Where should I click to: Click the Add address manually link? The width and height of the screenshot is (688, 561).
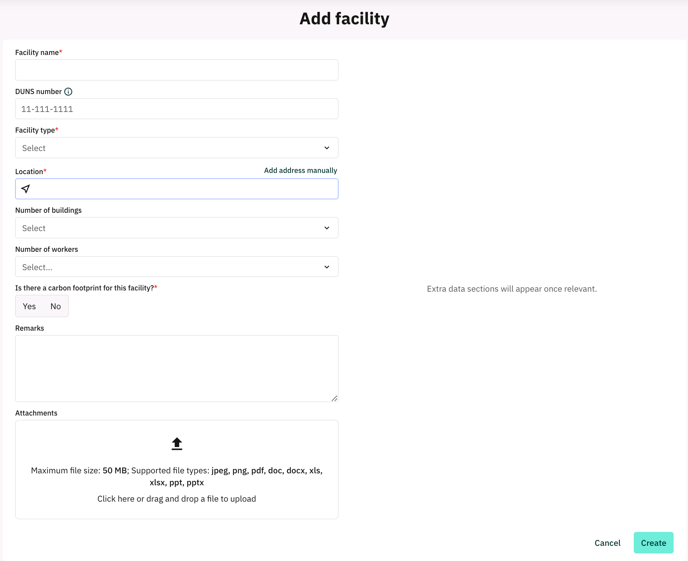point(301,171)
